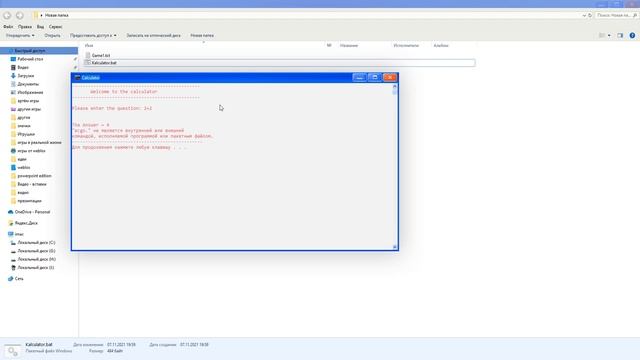640x360 pixels.
Task: Click the Сеть network icon
Action: (11, 279)
